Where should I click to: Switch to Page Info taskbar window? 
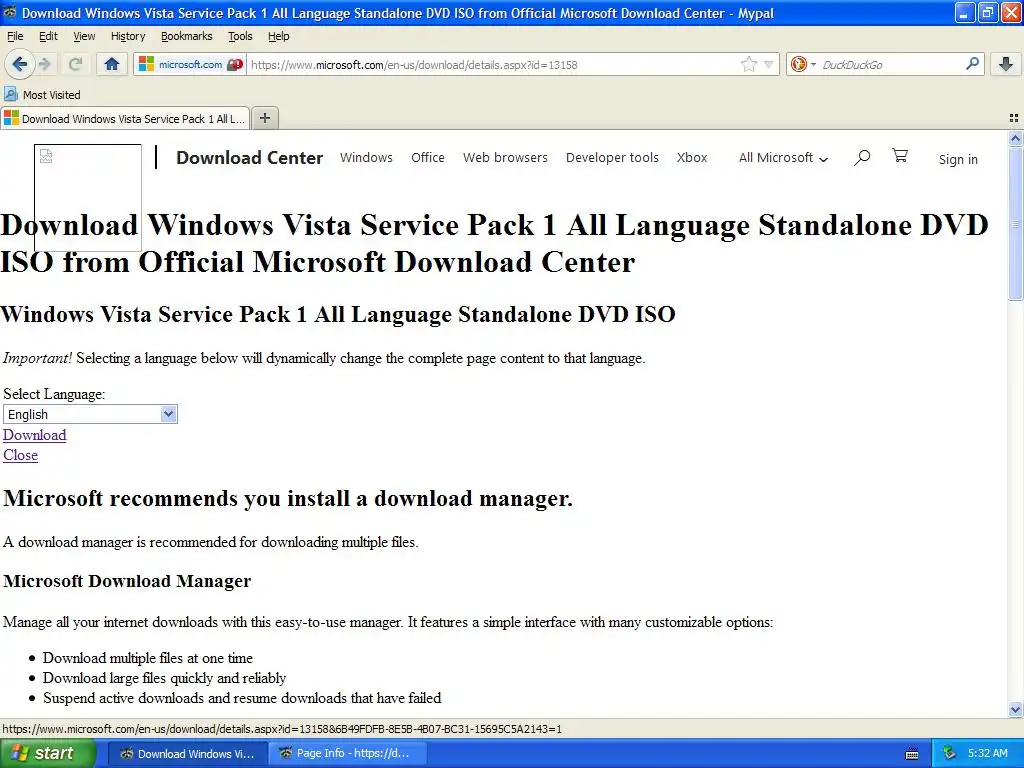[346, 753]
